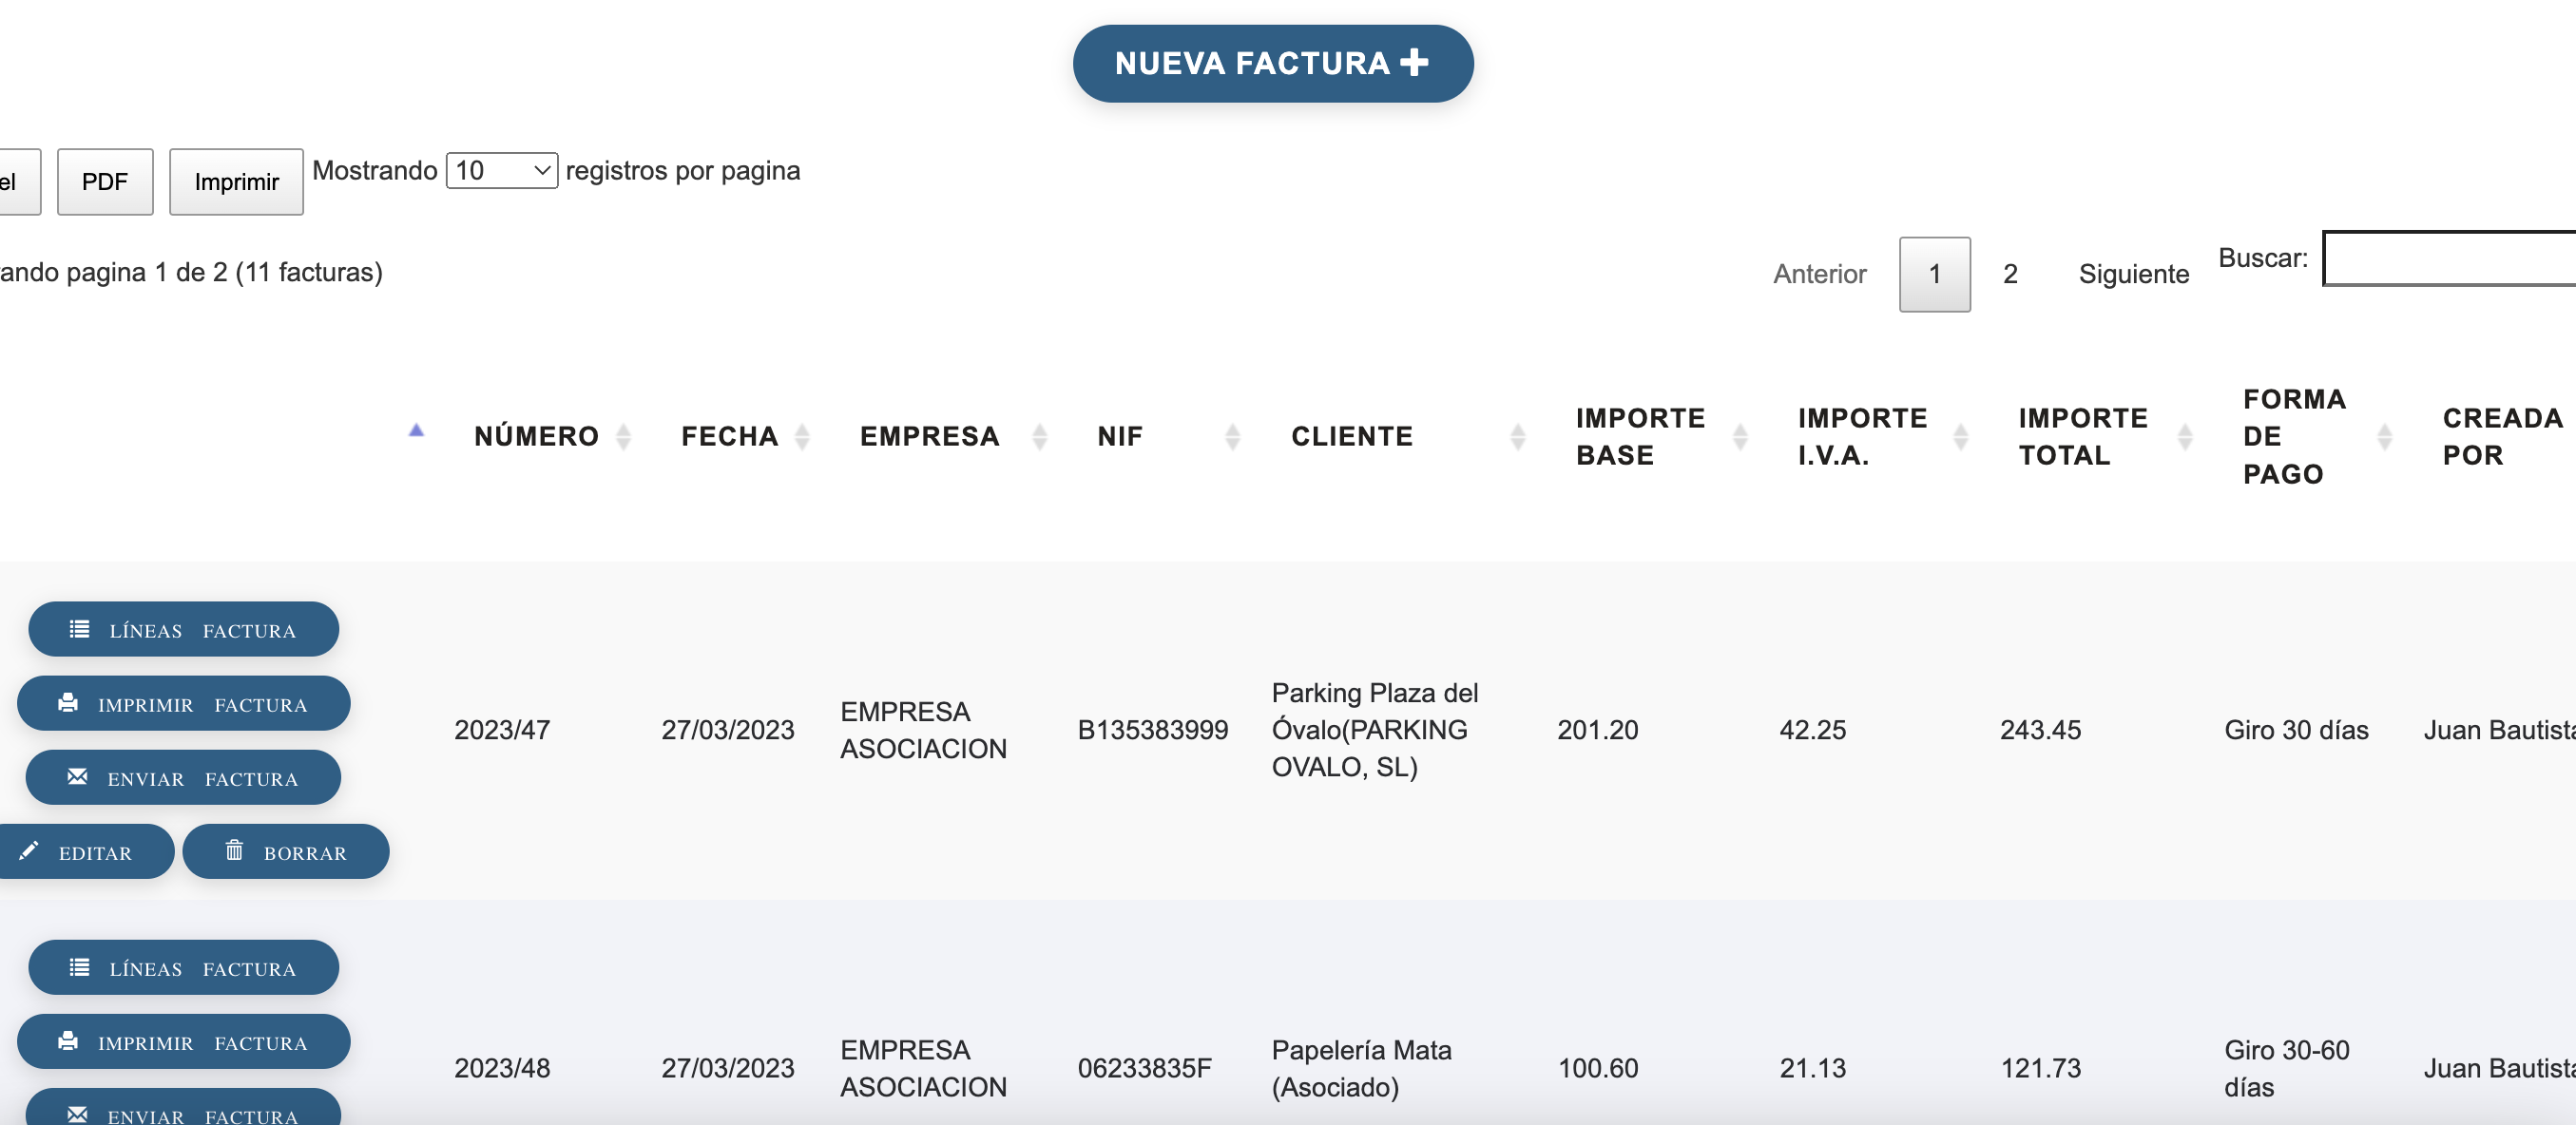This screenshot has width=2576, height=1125.
Task: Click the Siguiente pagination link
Action: 2133,274
